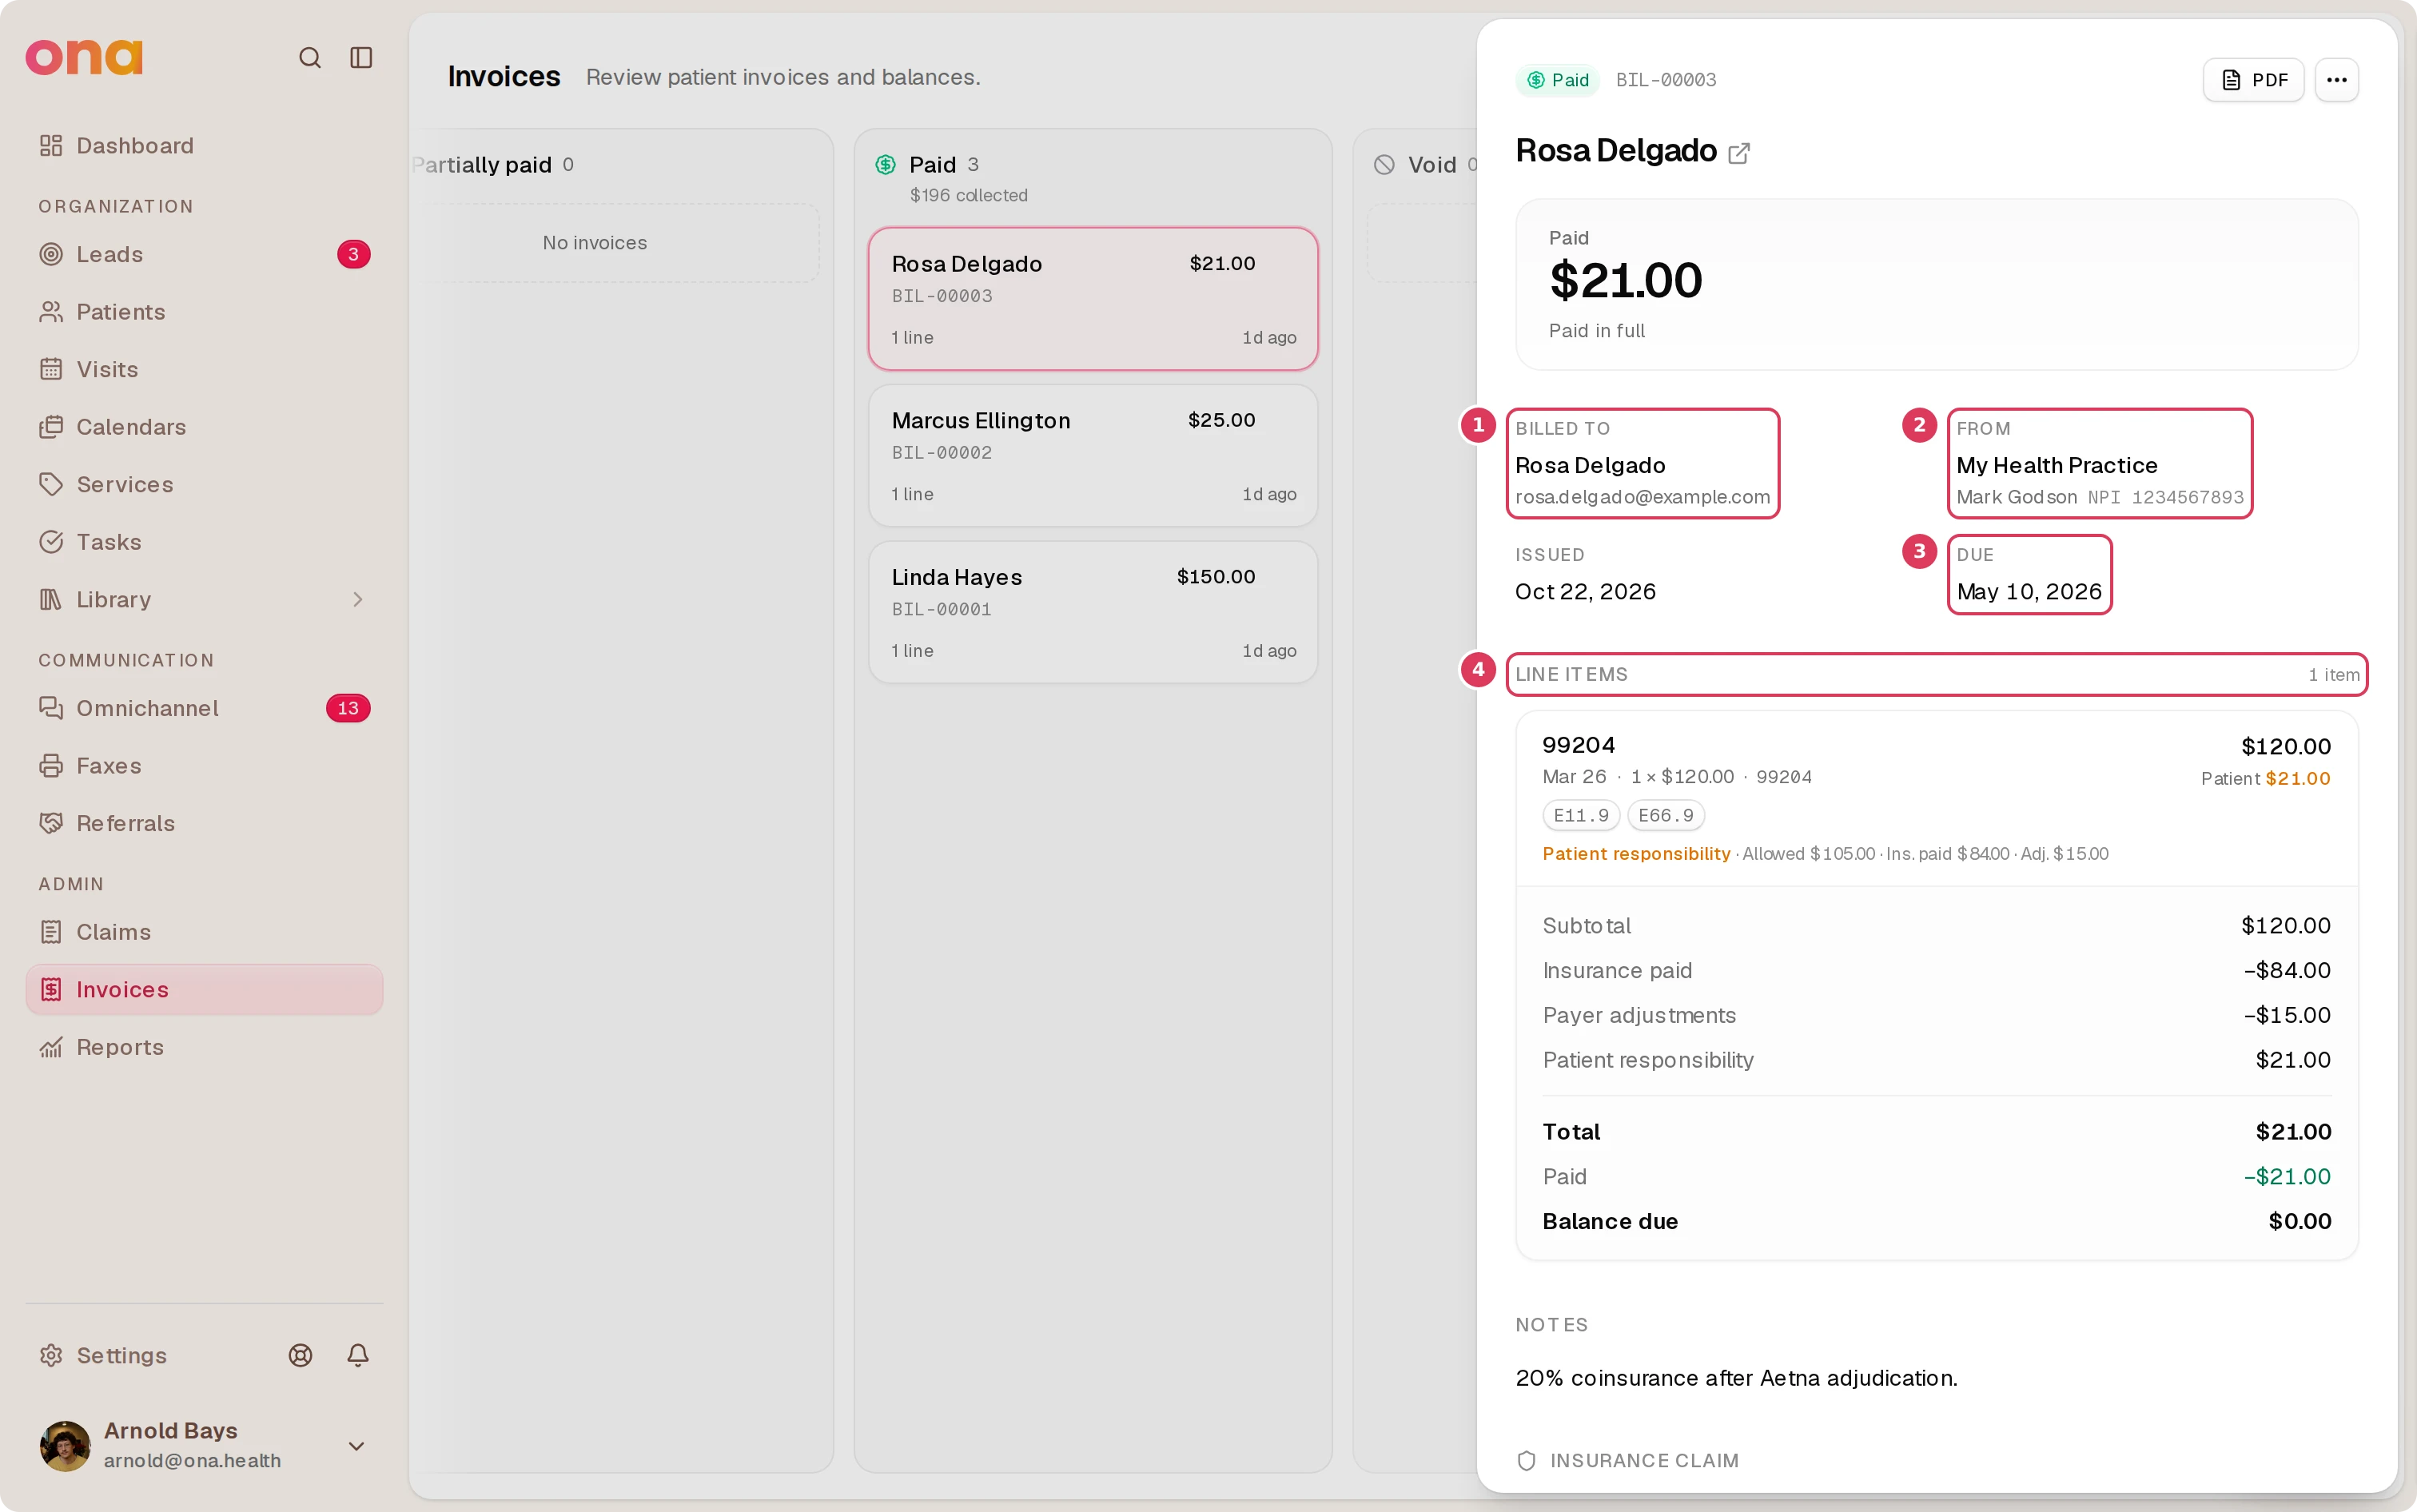This screenshot has width=2417, height=1512.
Task: Click the ona logo
Action: coord(84,58)
